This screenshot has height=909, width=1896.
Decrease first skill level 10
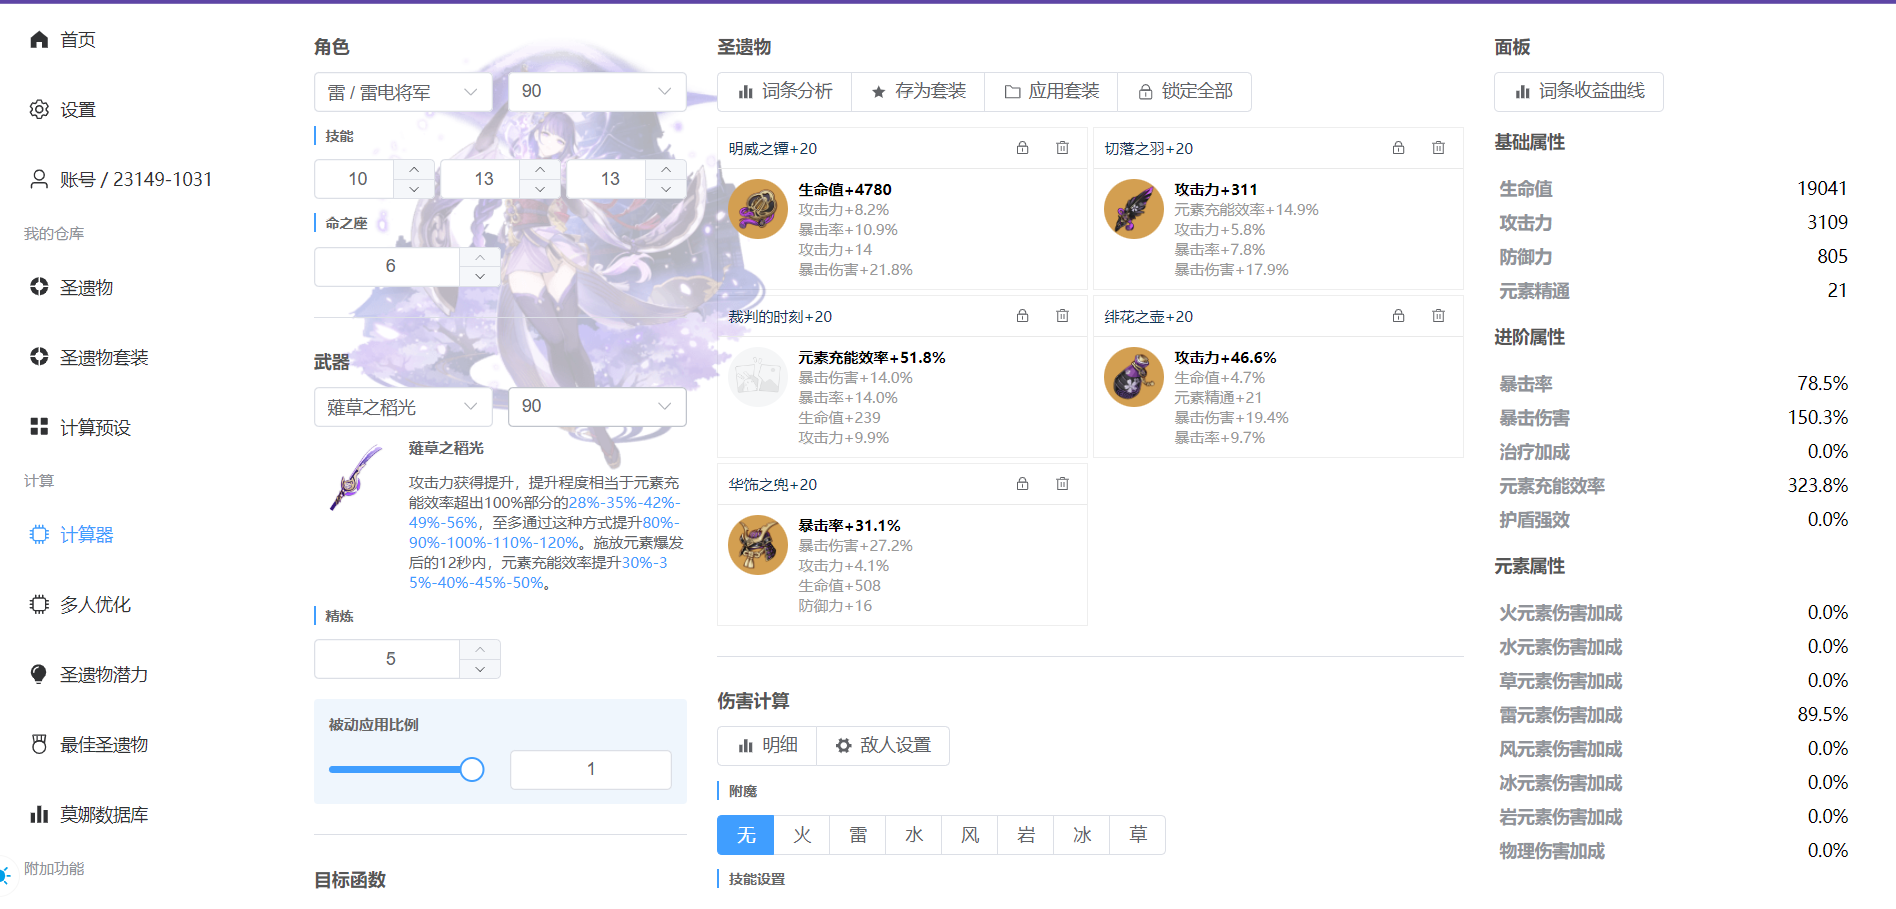[414, 189]
